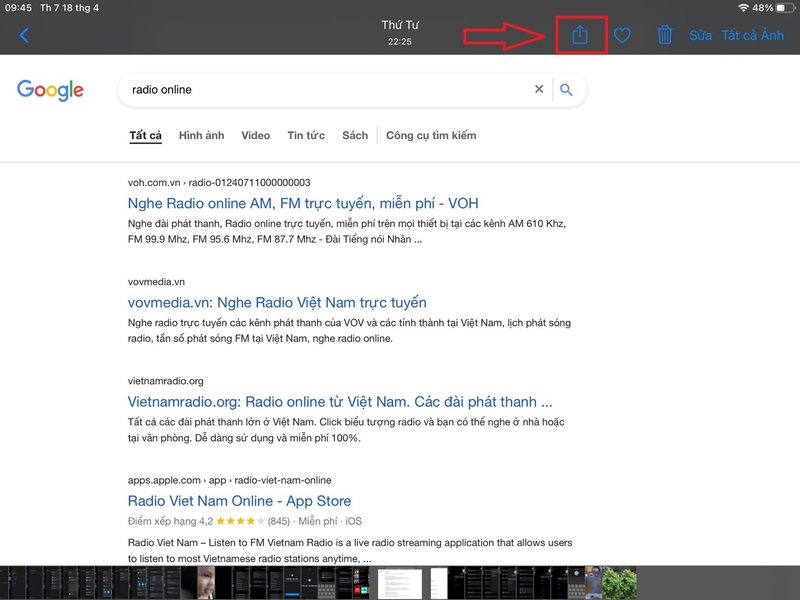Open the Radio Viet Nam Online App Store link
The width and height of the screenshot is (800, 600).
tap(239, 501)
